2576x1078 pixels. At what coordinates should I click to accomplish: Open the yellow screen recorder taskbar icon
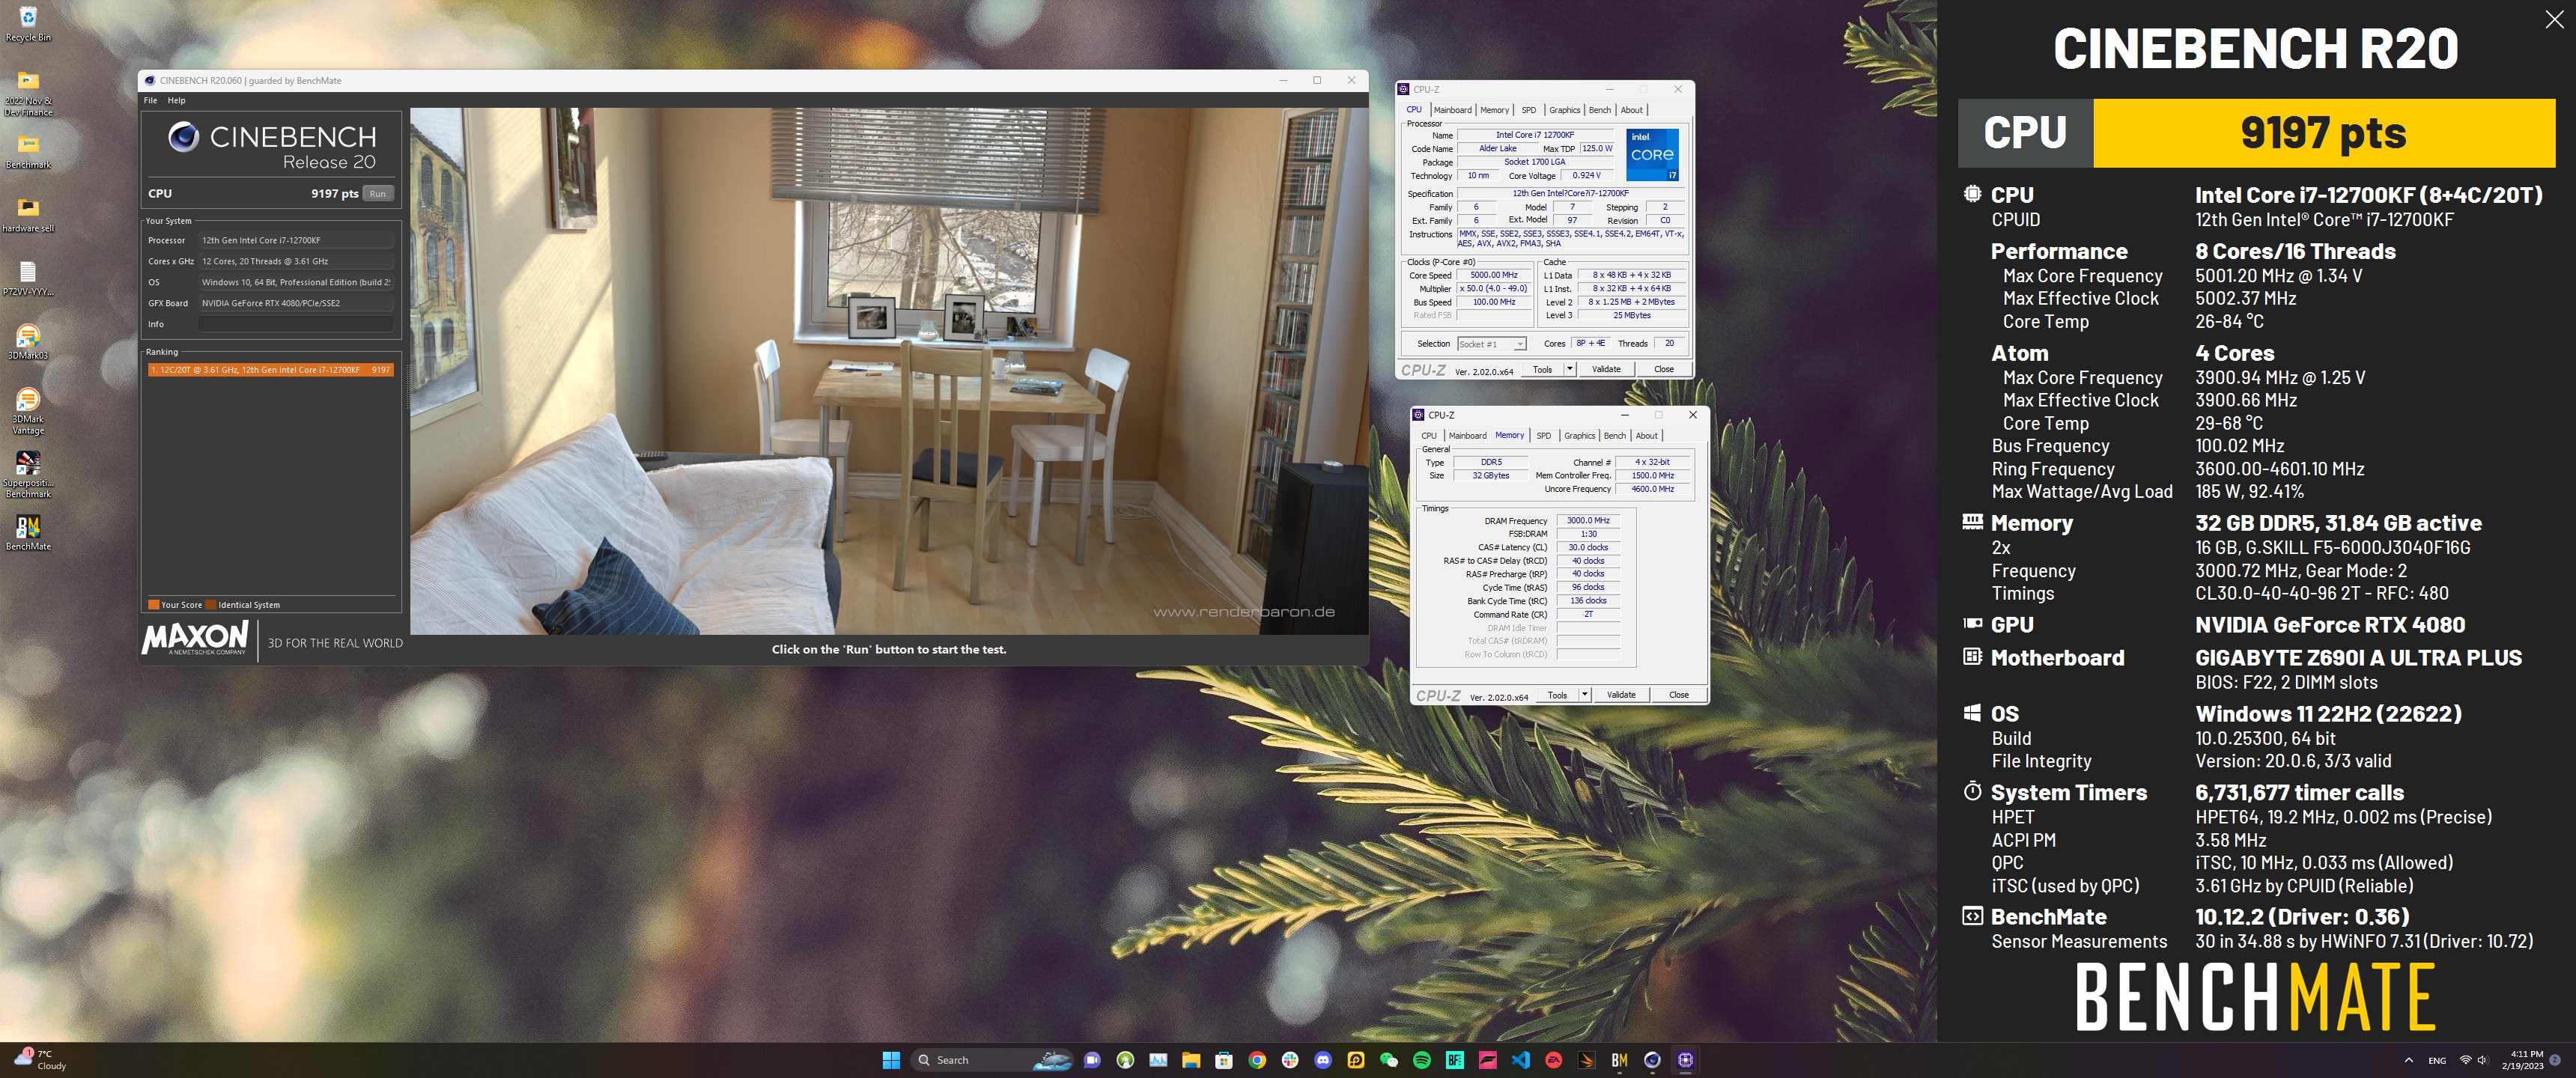pos(1356,1060)
